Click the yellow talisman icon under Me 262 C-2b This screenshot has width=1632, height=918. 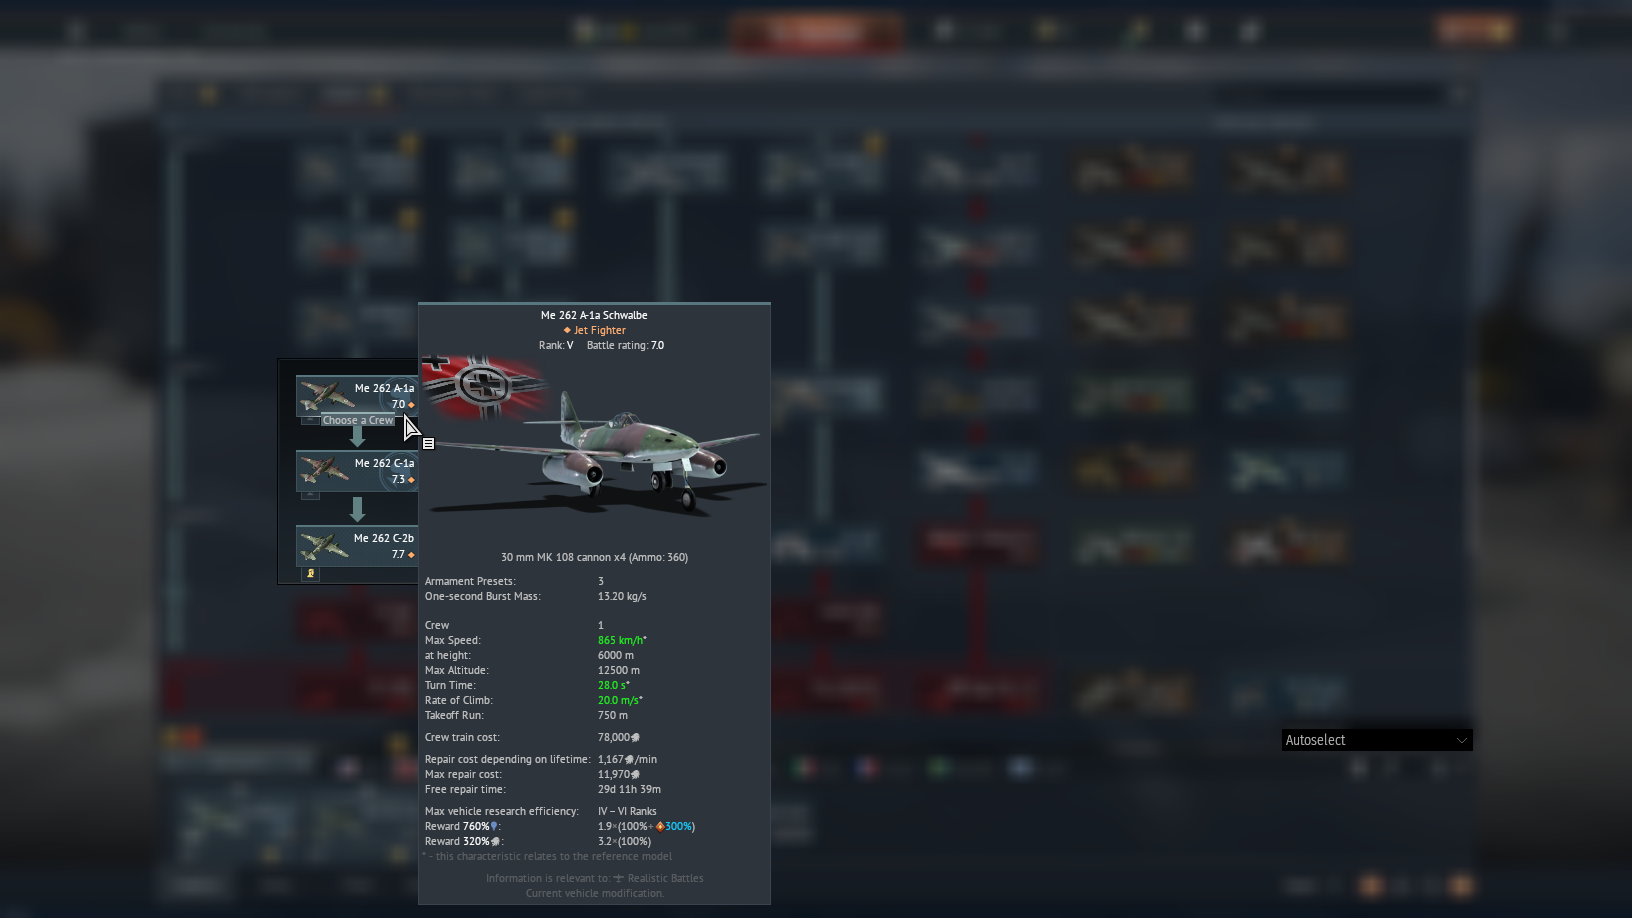tap(311, 574)
